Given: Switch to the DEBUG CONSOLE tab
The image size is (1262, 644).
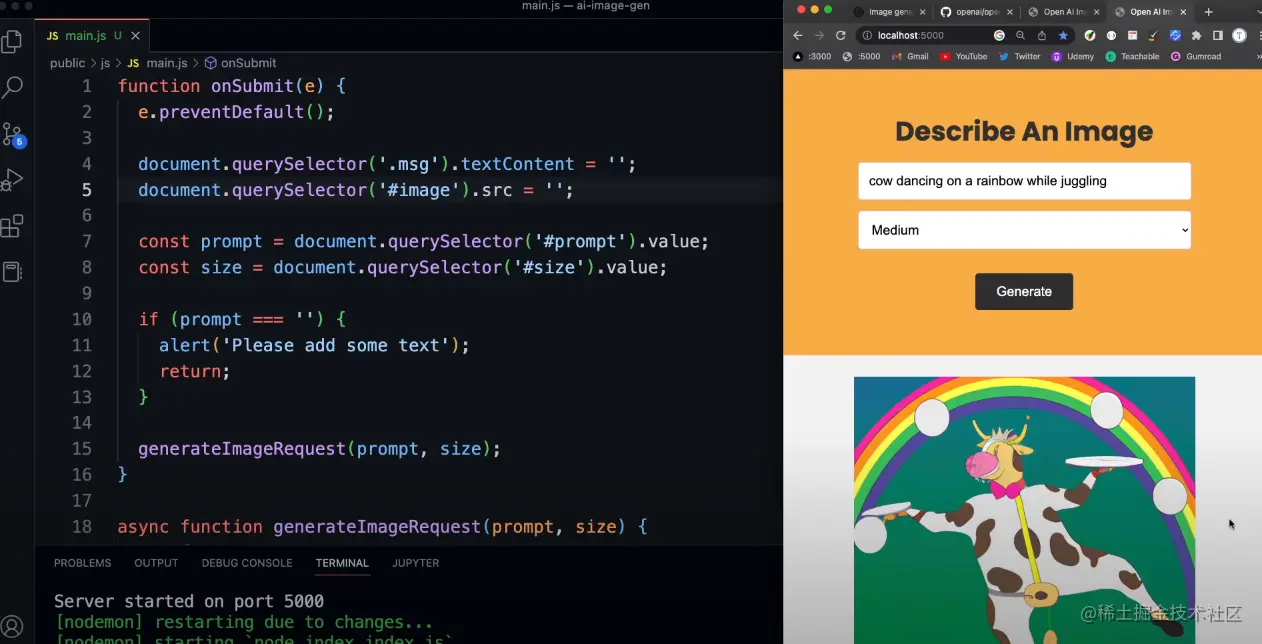Looking at the screenshot, I should click(246, 563).
